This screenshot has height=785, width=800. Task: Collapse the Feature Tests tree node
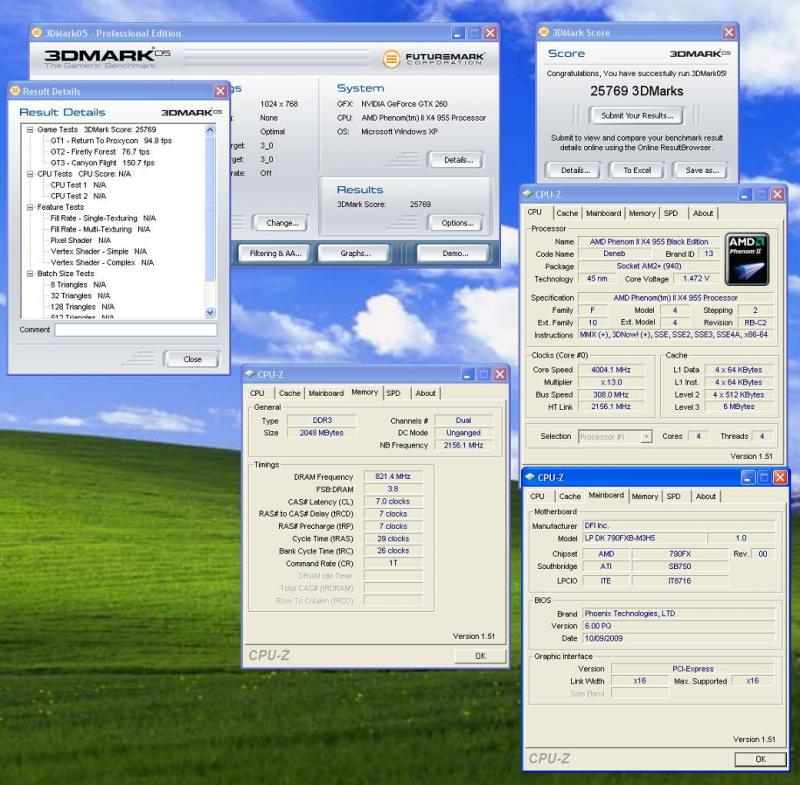(x=30, y=207)
